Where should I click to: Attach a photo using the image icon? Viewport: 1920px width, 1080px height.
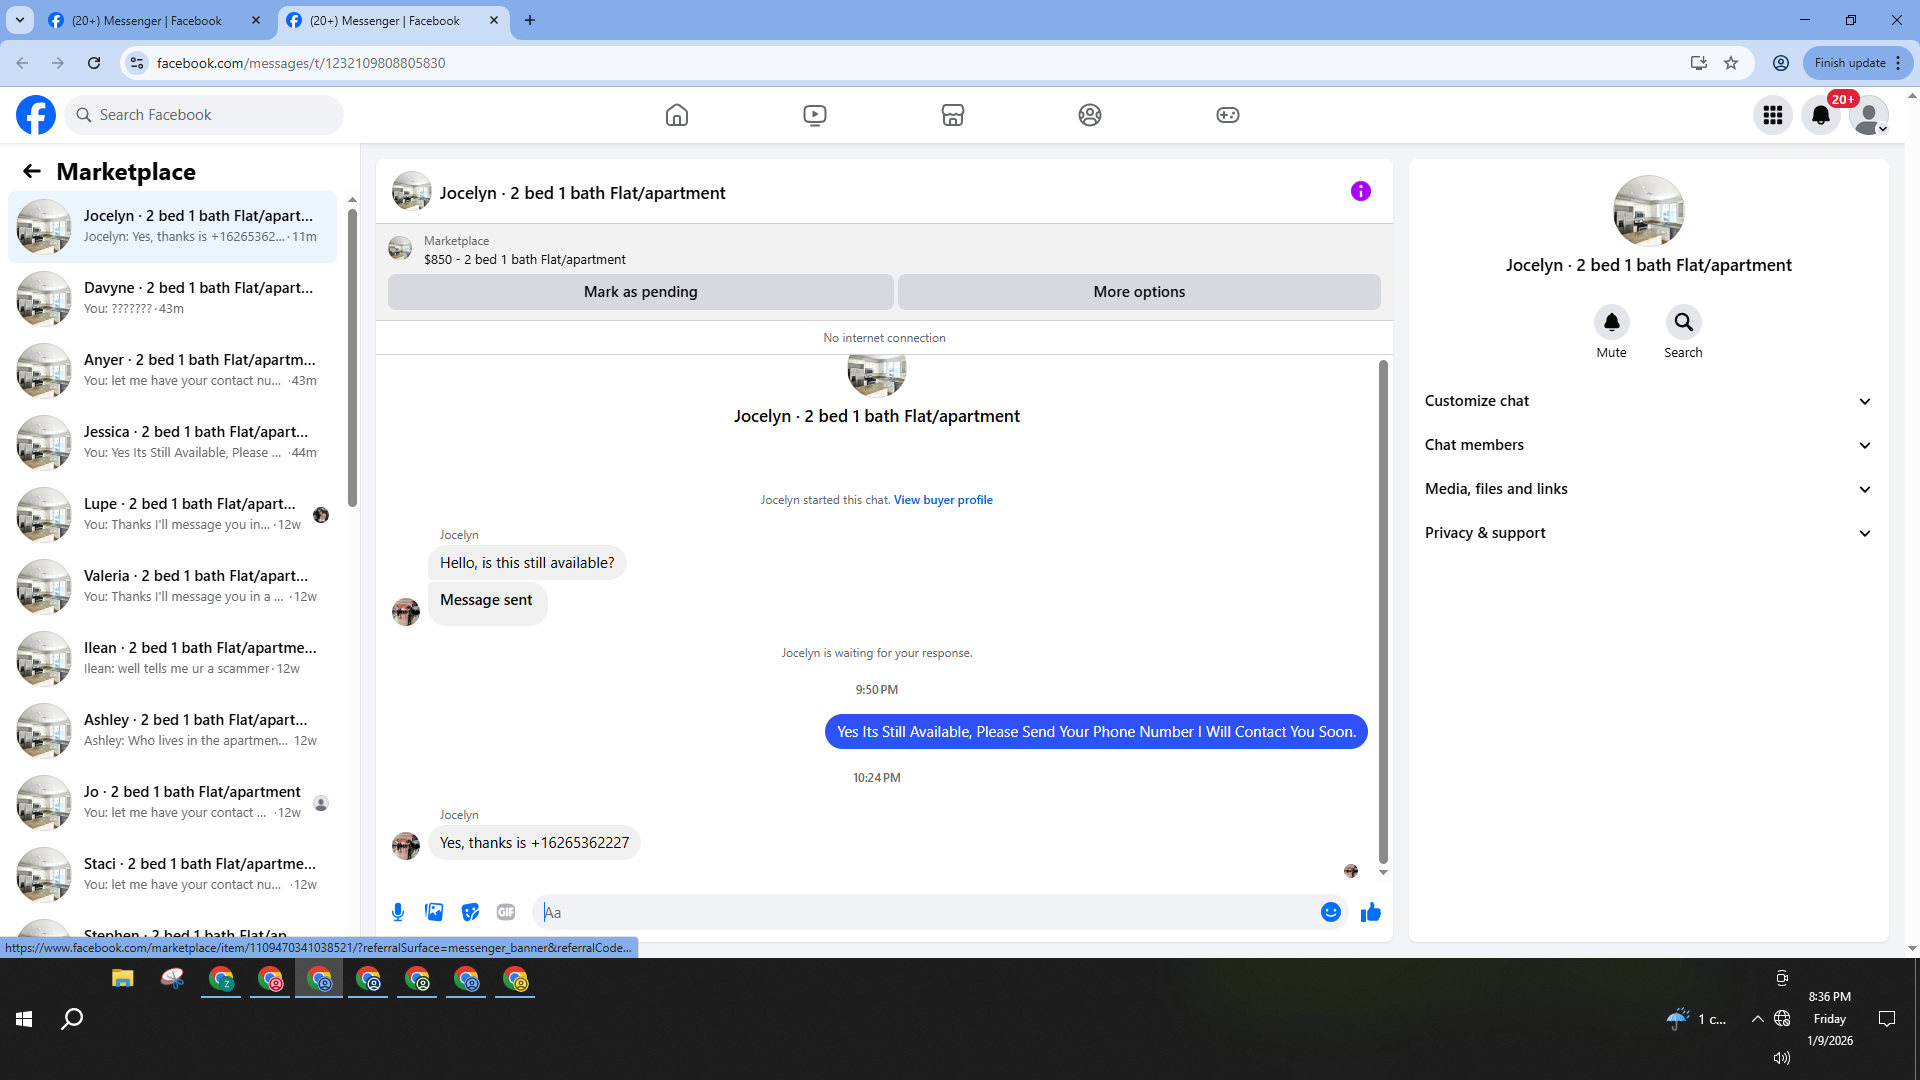[434, 912]
